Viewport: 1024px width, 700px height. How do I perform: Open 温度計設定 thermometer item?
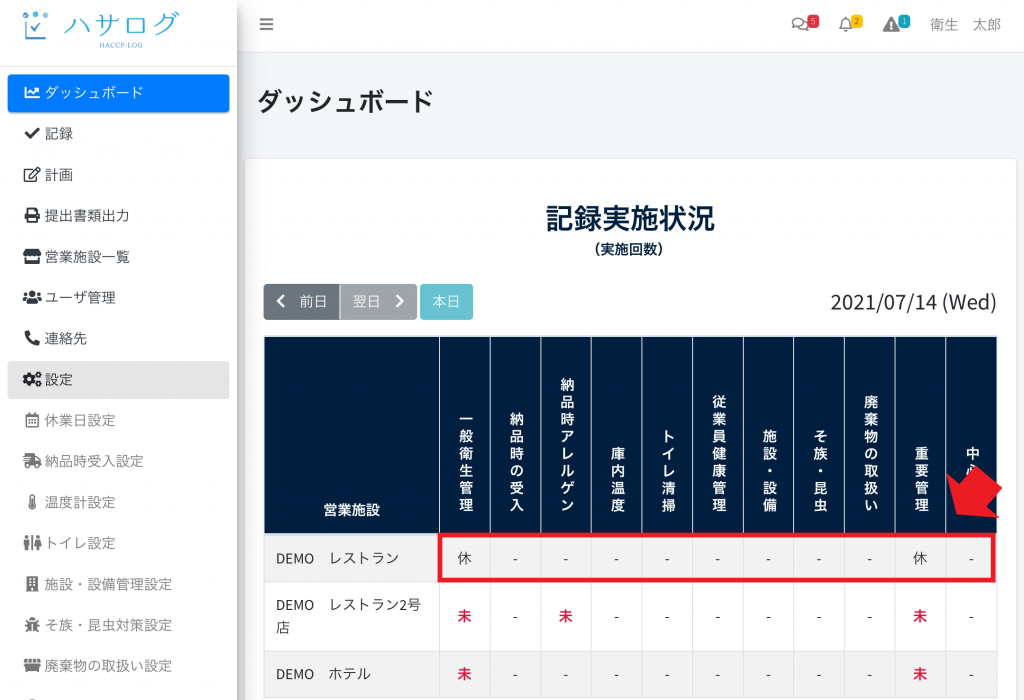[80, 502]
